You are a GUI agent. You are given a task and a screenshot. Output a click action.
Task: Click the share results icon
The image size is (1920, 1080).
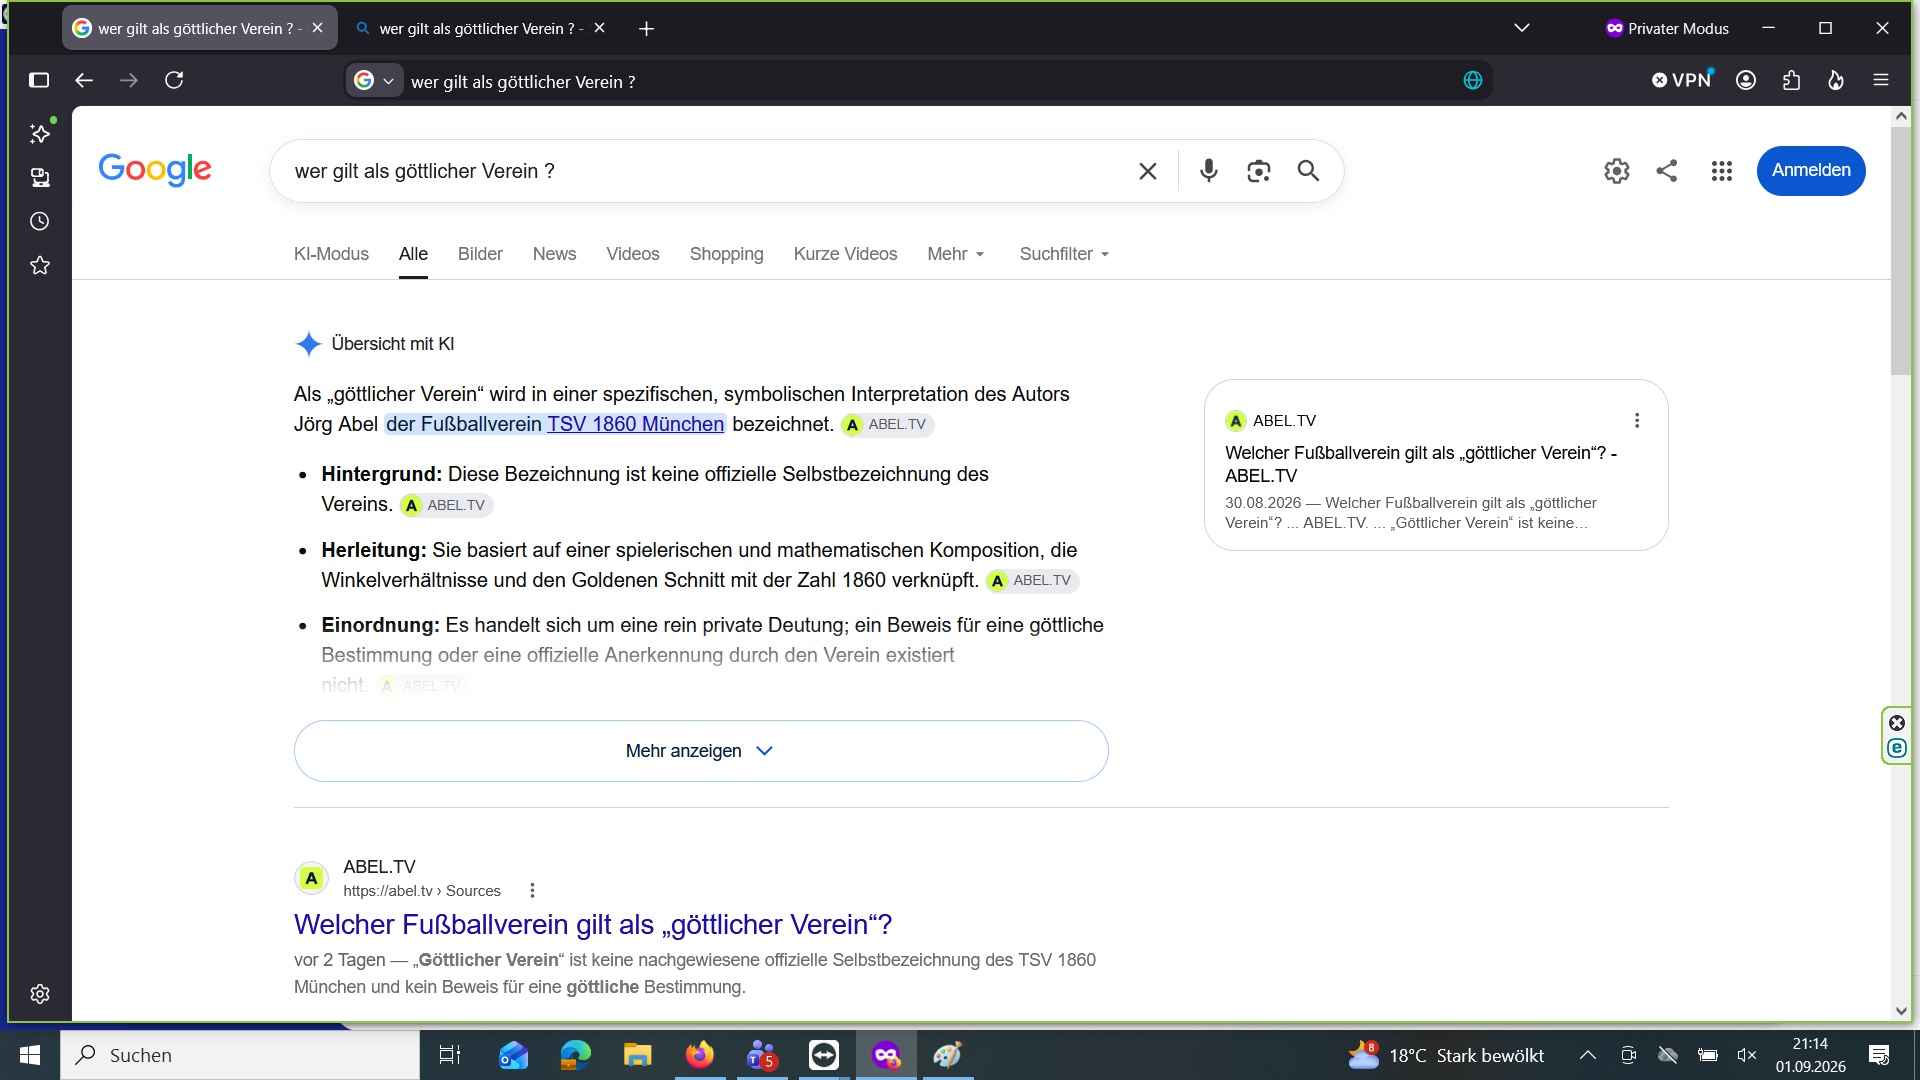1666,171
